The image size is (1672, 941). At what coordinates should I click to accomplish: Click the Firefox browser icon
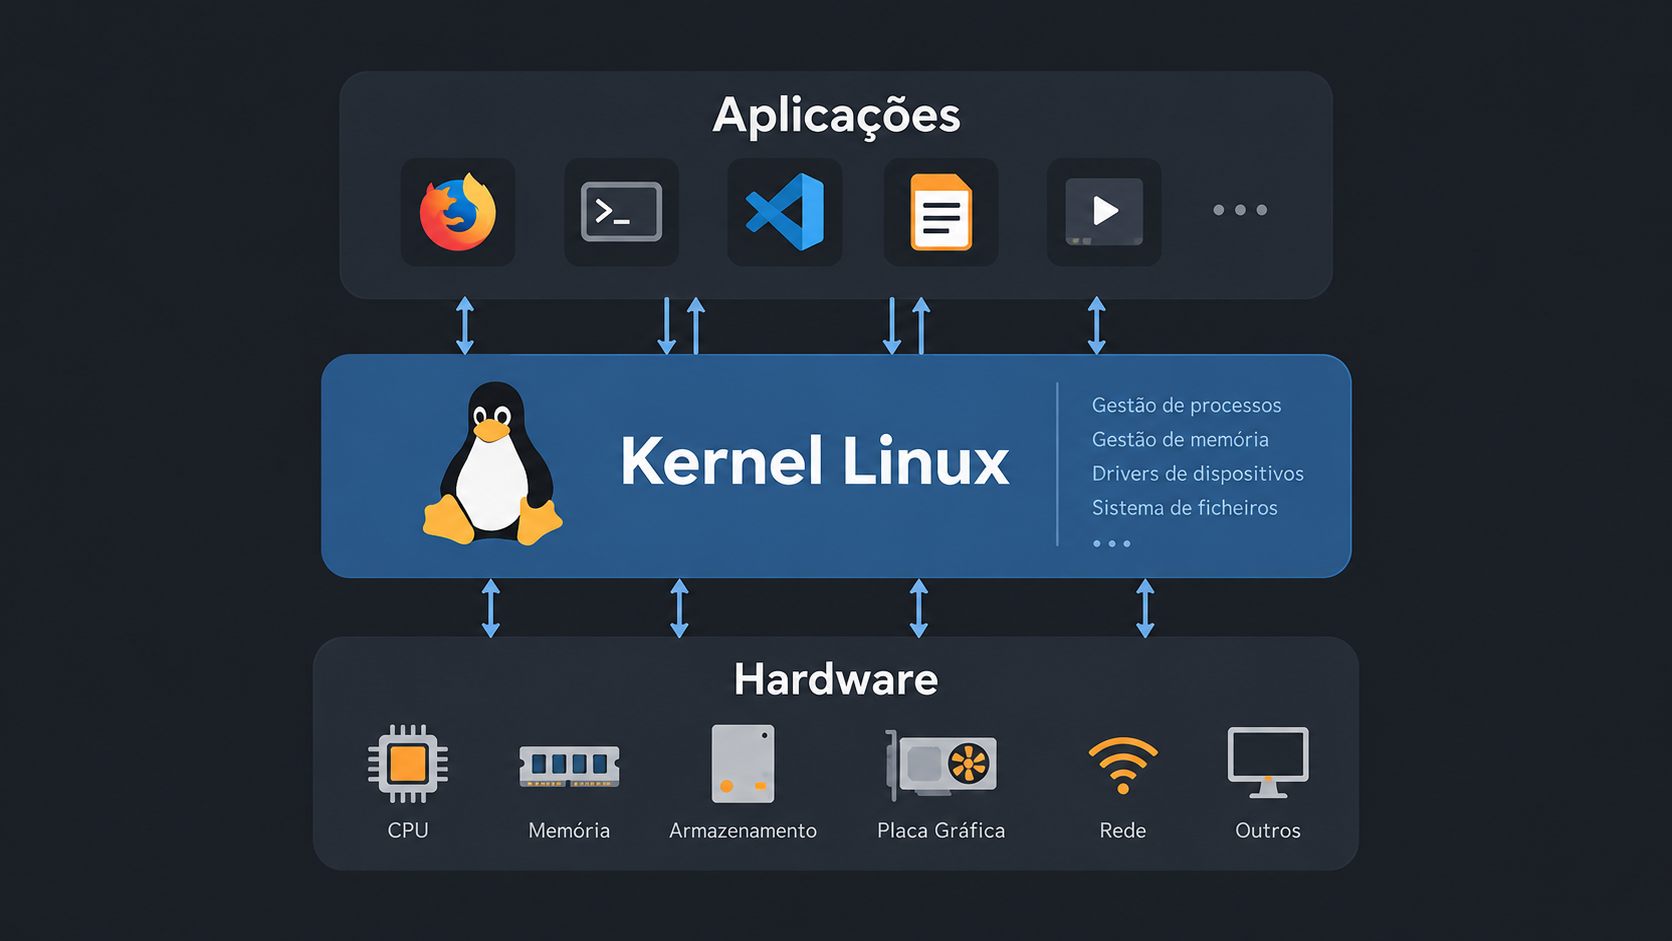tap(458, 212)
